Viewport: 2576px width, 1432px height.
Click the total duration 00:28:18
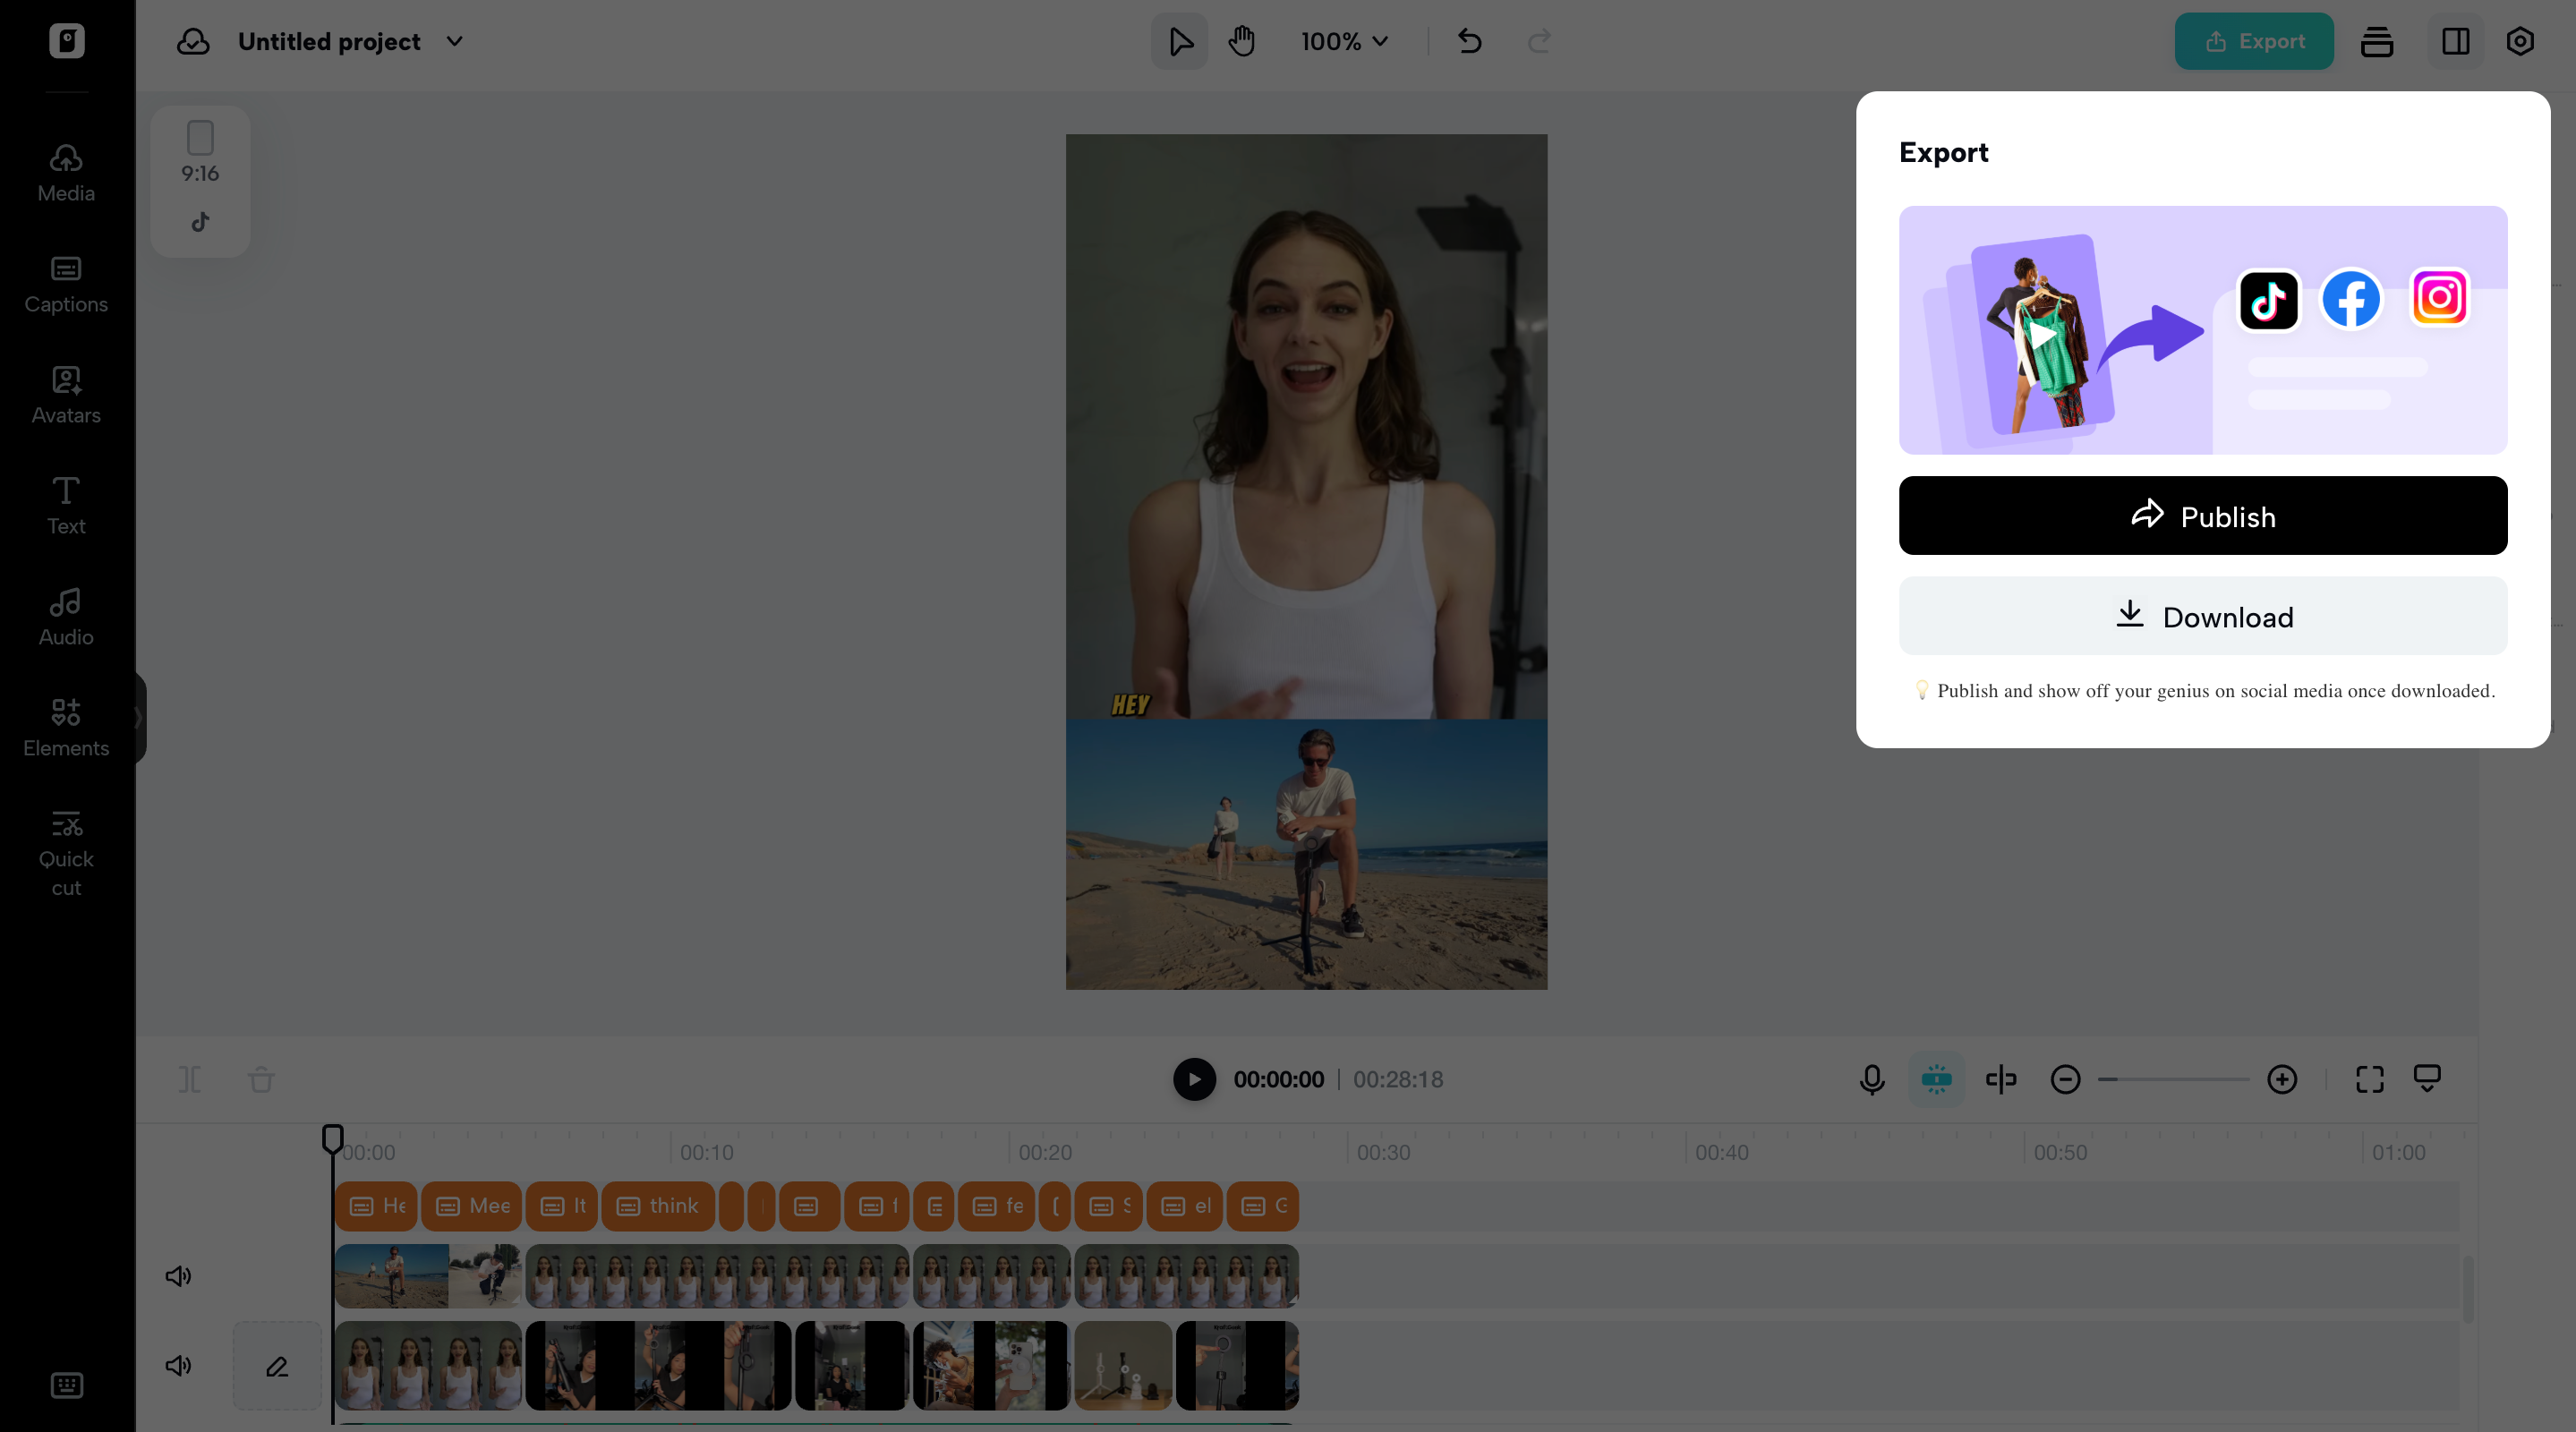pyautogui.click(x=1398, y=1079)
